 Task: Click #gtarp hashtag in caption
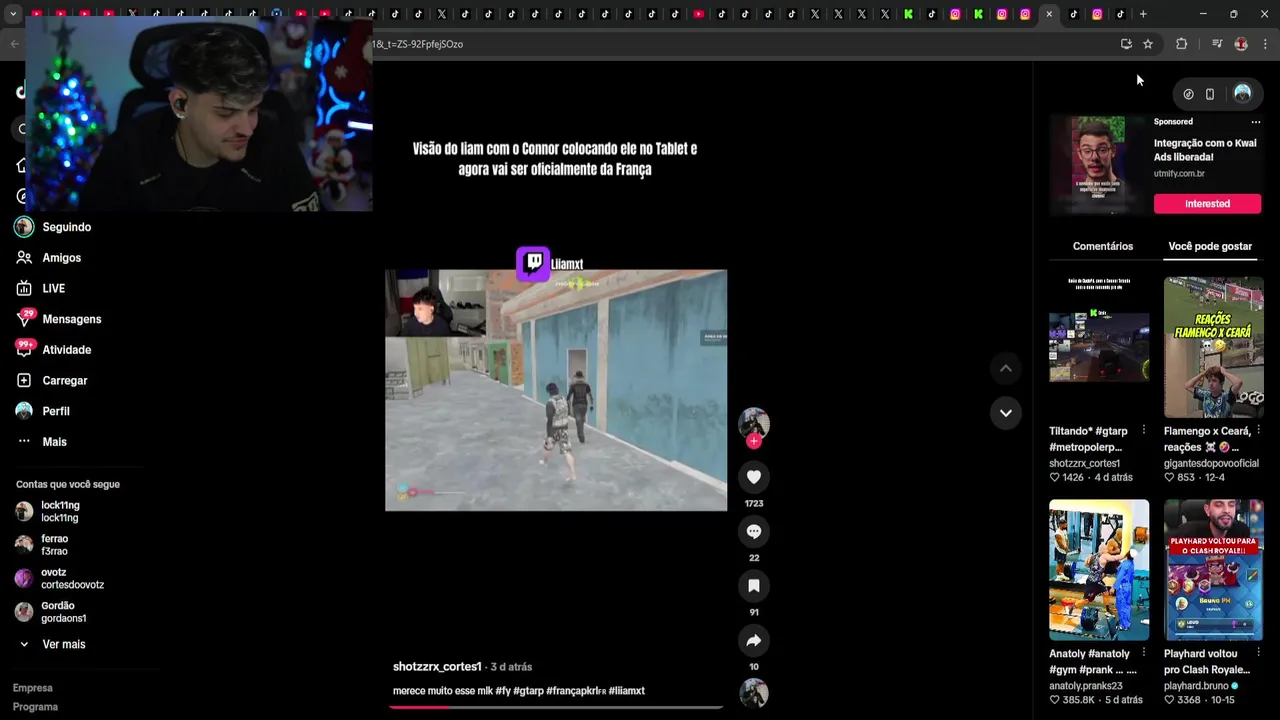tap(528, 691)
